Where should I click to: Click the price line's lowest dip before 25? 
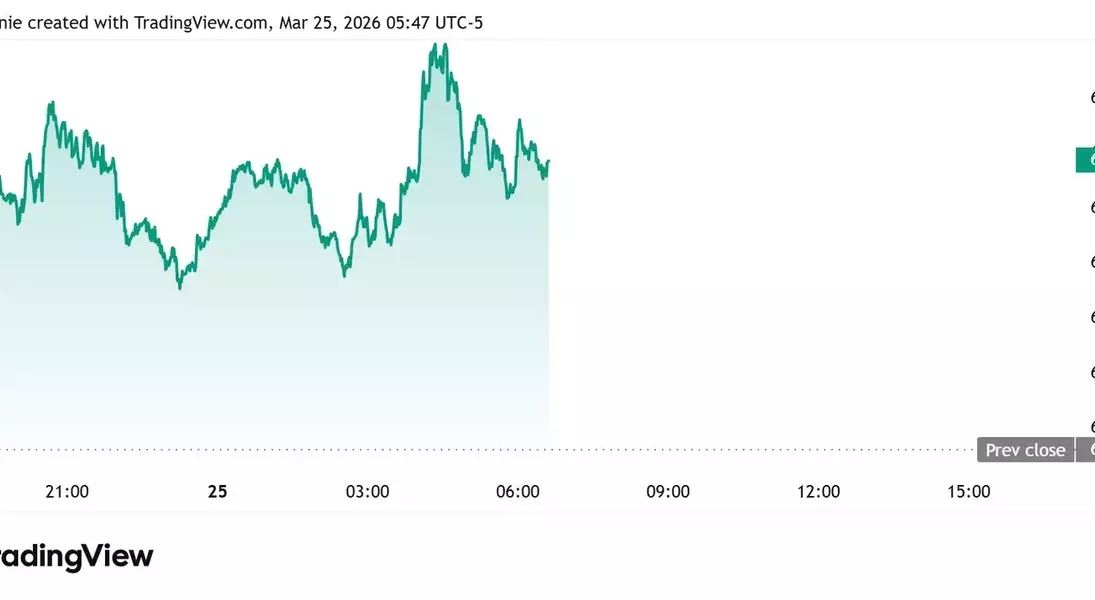180,287
